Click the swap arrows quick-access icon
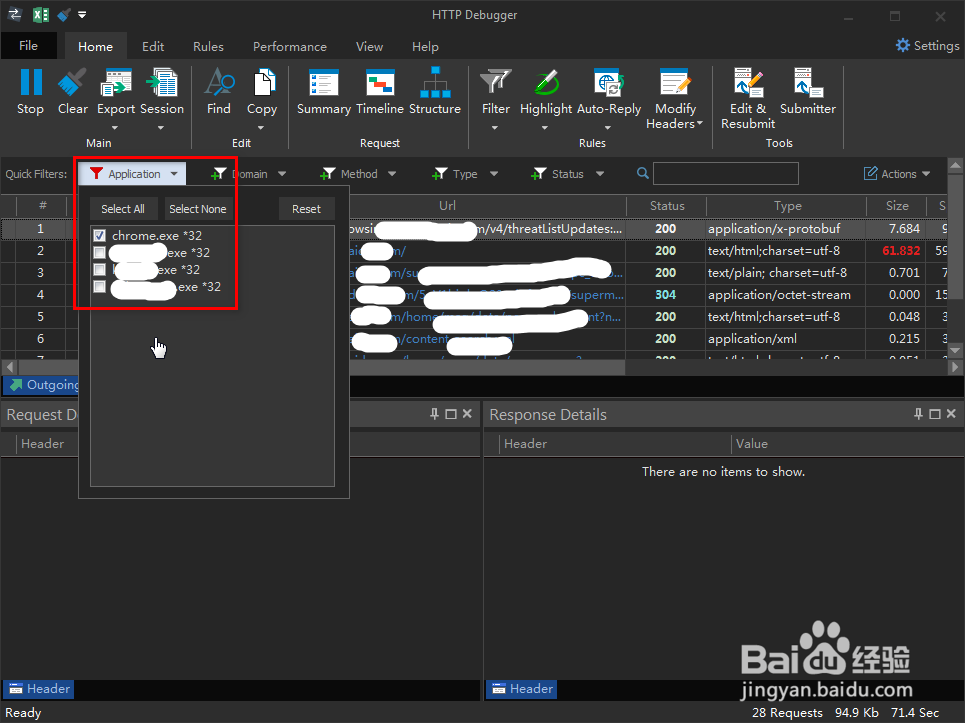965x723 pixels. [14, 14]
